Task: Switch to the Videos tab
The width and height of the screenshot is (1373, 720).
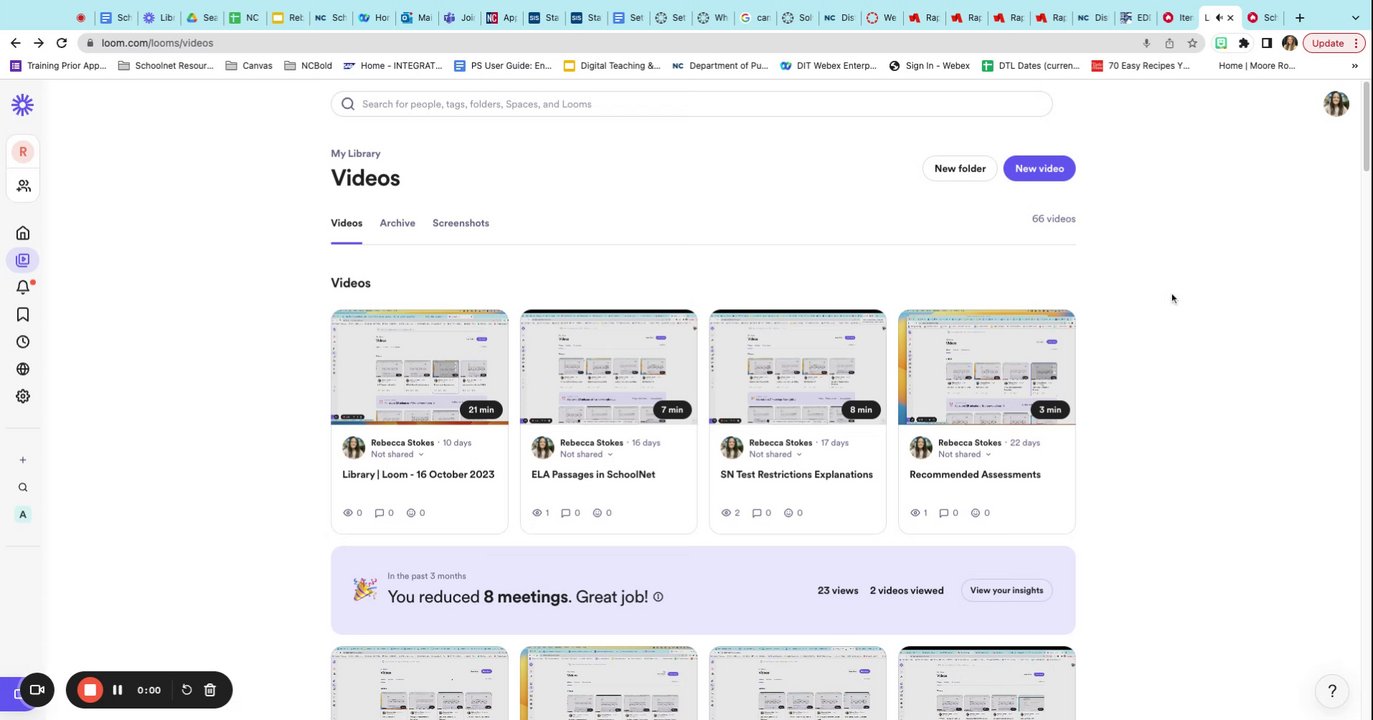Action: [347, 223]
